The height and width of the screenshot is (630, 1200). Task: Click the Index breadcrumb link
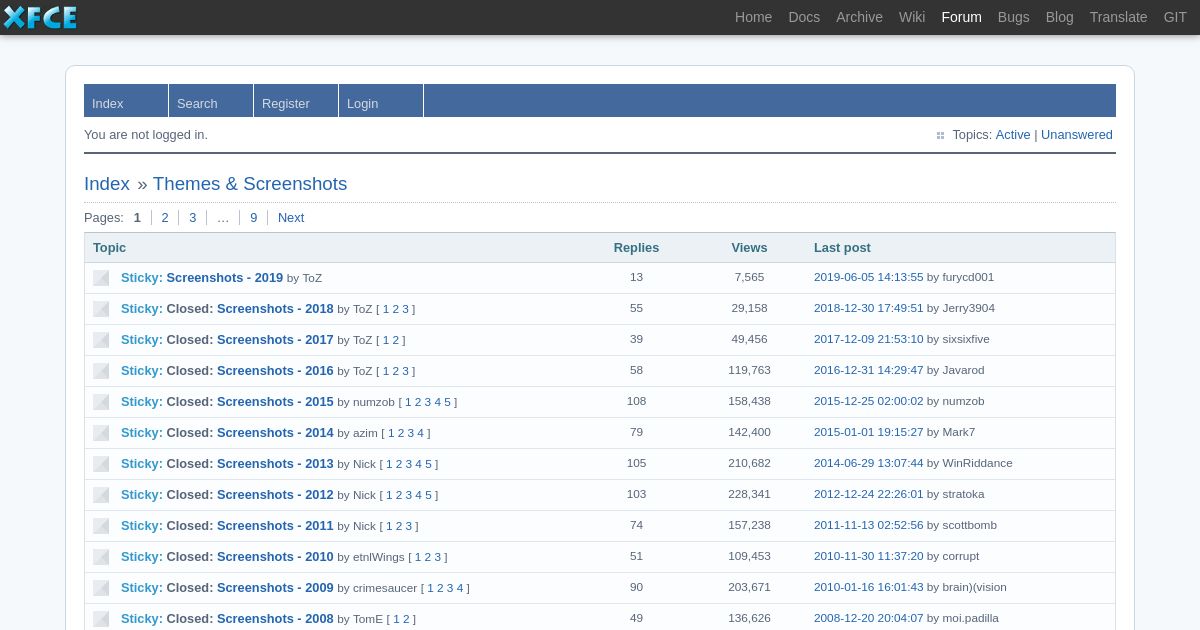pyautogui.click(x=107, y=184)
